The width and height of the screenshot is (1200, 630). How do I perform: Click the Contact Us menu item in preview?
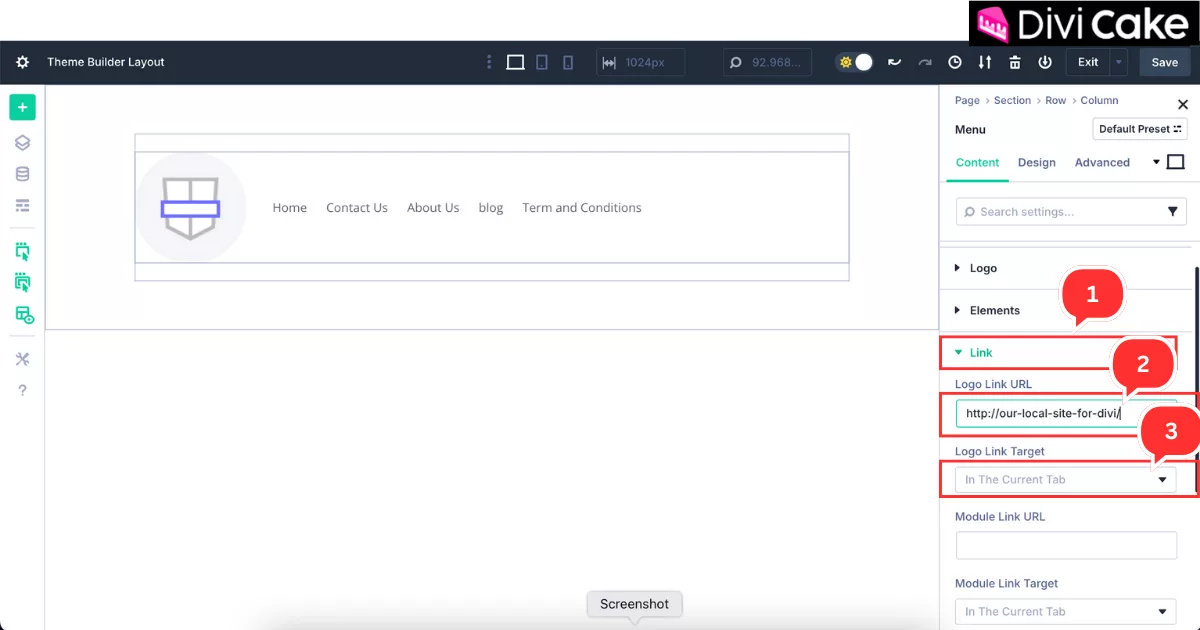(x=357, y=208)
